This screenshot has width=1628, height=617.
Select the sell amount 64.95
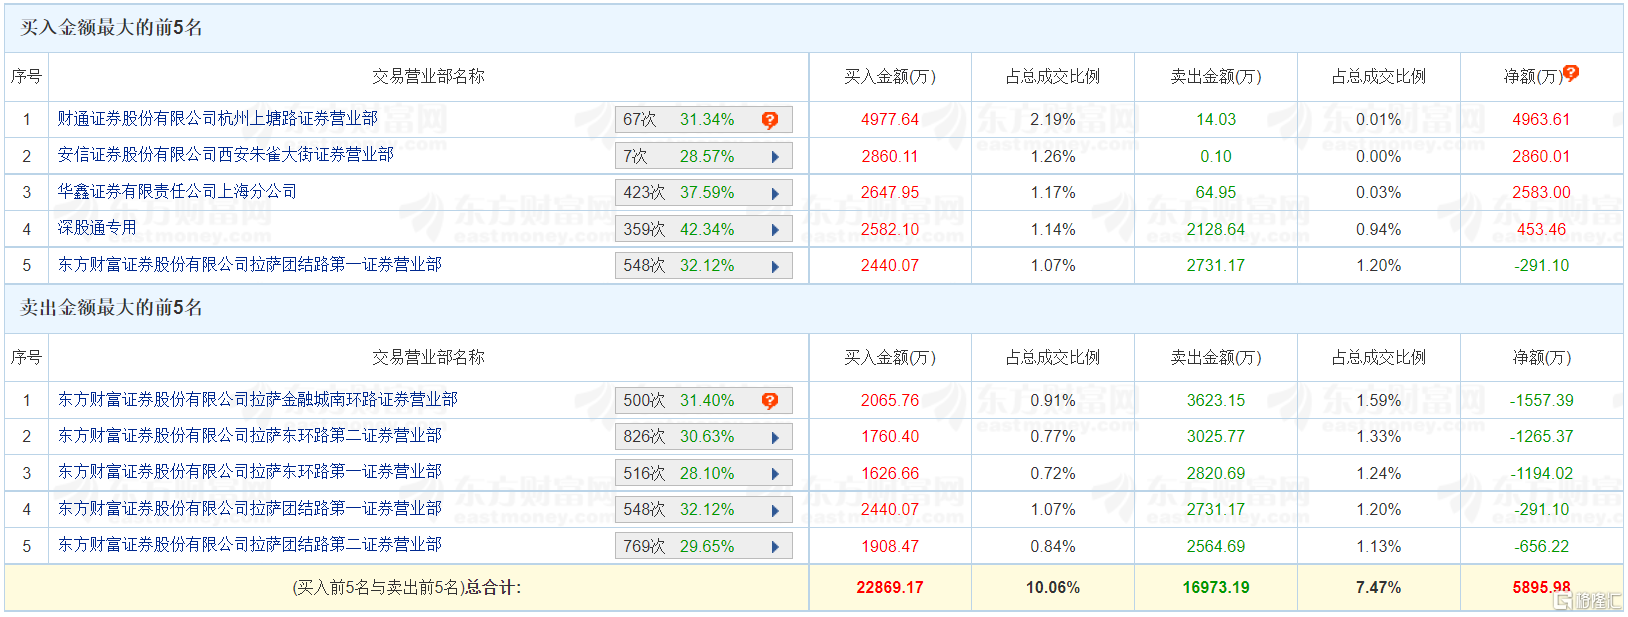point(1216,192)
